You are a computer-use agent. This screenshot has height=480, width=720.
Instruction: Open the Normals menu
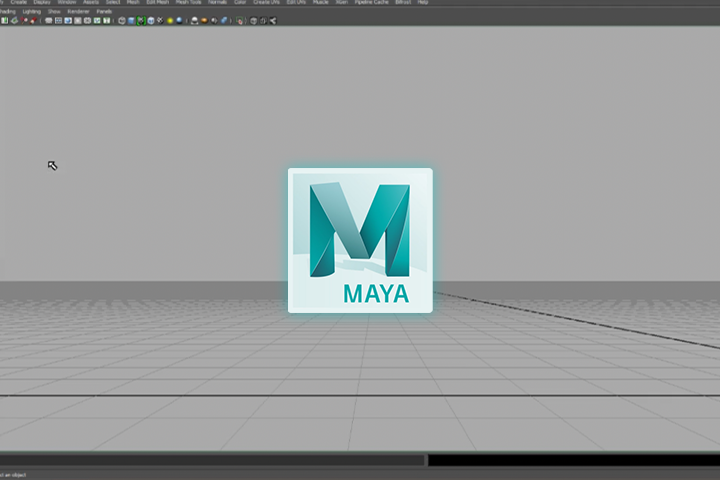pyautogui.click(x=217, y=2)
